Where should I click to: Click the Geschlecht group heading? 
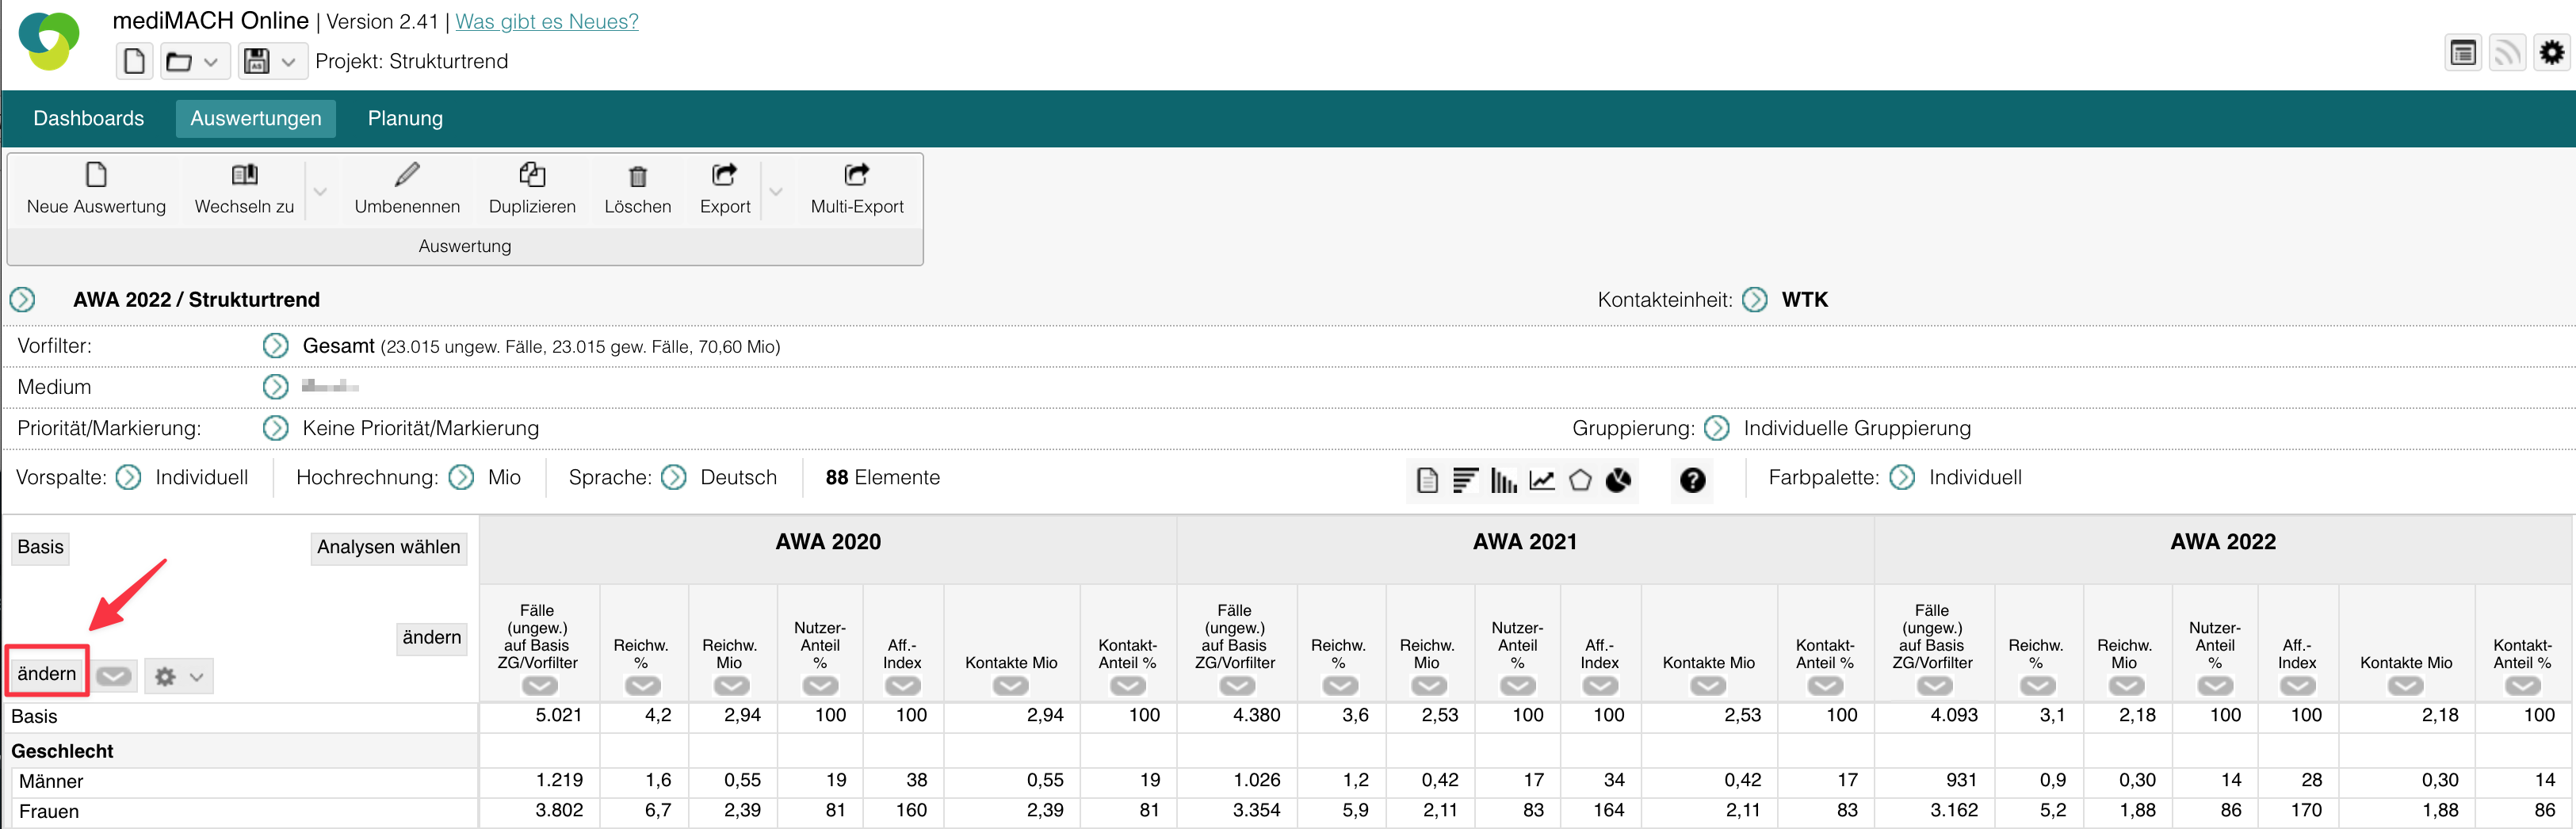(x=62, y=751)
